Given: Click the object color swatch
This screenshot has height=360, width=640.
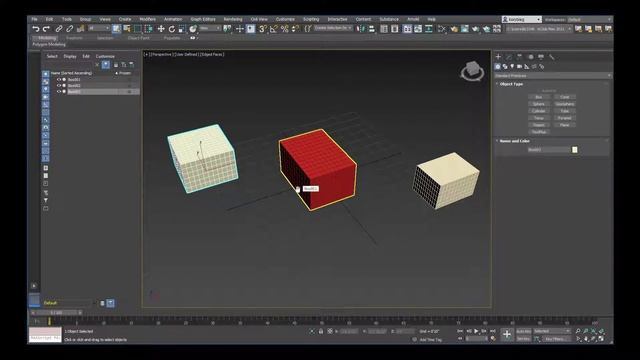Looking at the screenshot, I should pos(575,150).
